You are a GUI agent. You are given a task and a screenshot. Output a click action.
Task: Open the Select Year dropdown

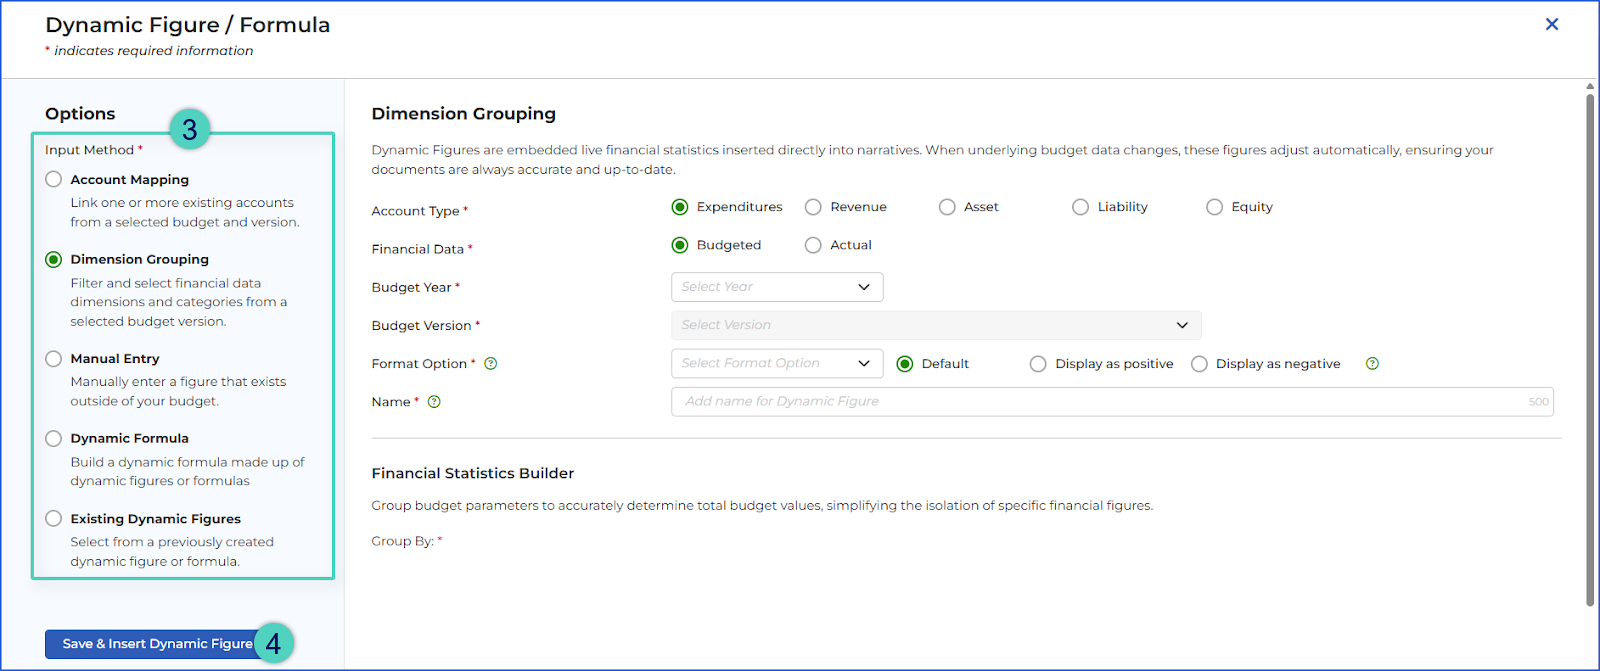tap(777, 287)
